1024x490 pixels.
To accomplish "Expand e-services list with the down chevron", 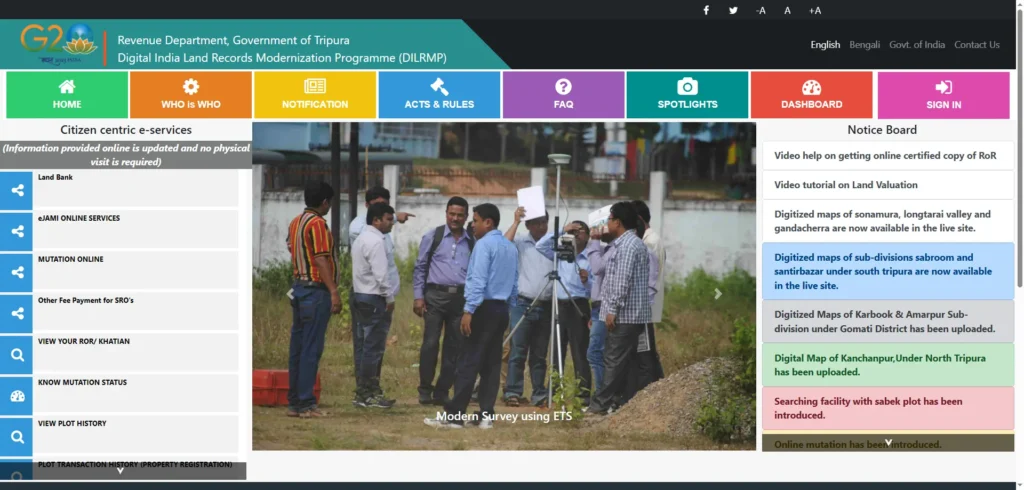I will 120,471.
